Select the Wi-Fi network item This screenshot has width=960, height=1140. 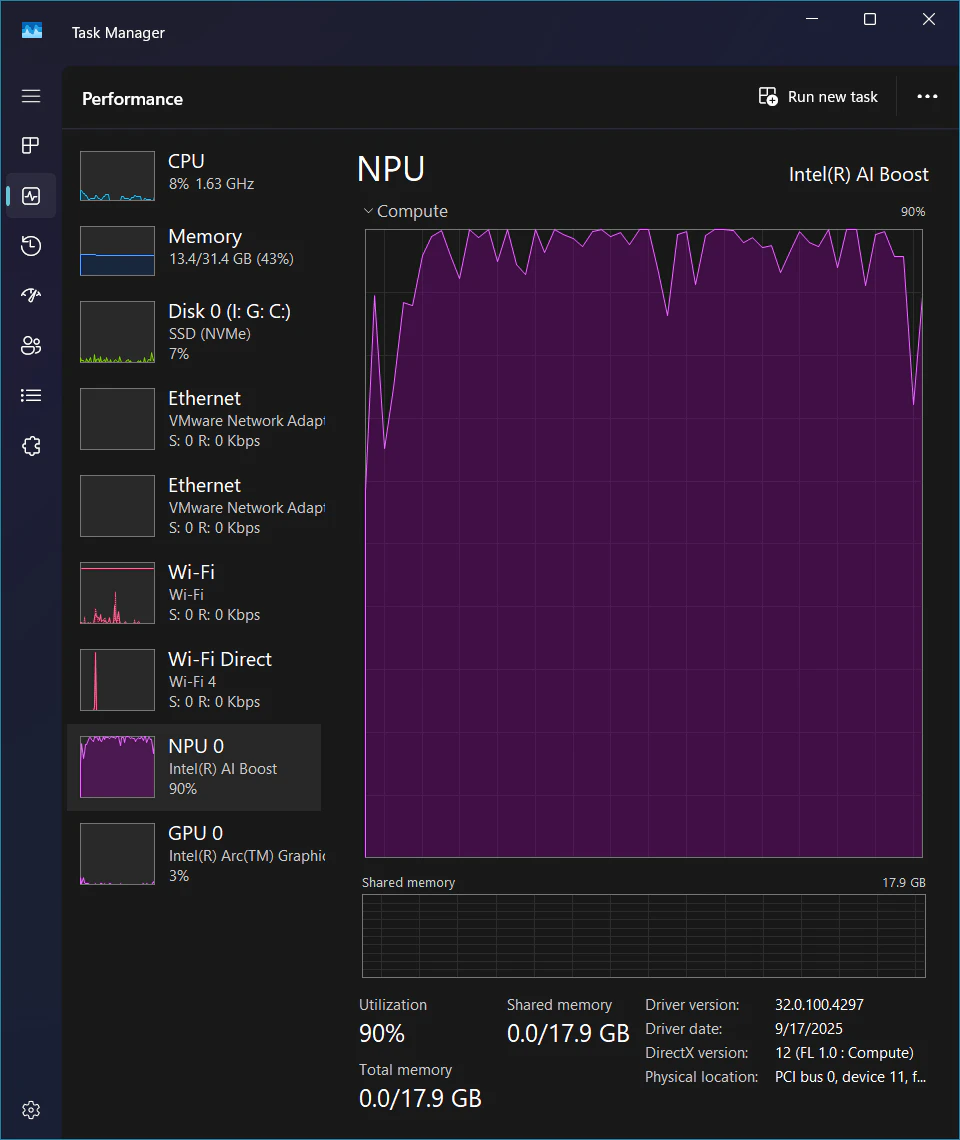click(194, 593)
